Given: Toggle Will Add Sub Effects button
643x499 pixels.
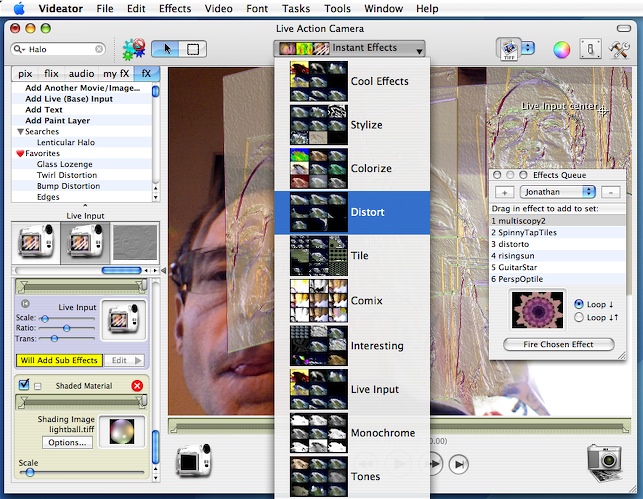Looking at the screenshot, I should (59, 360).
